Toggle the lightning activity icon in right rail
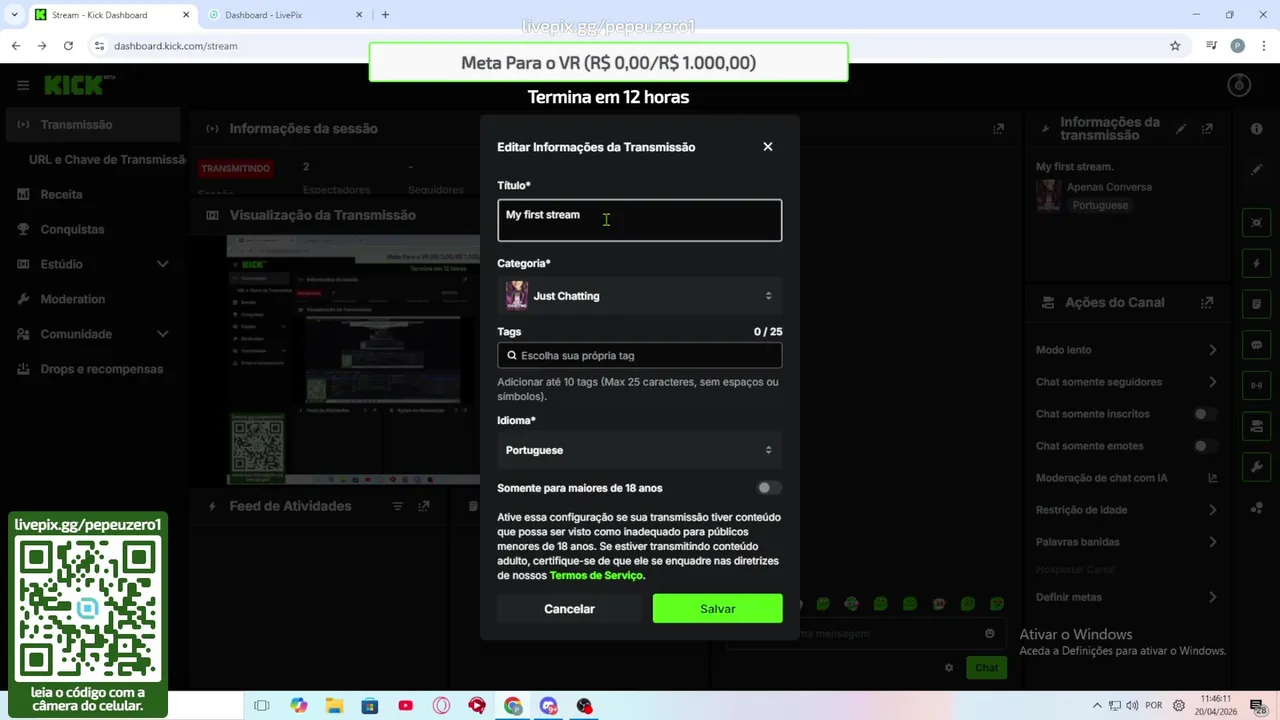 click(x=1257, y=263)
